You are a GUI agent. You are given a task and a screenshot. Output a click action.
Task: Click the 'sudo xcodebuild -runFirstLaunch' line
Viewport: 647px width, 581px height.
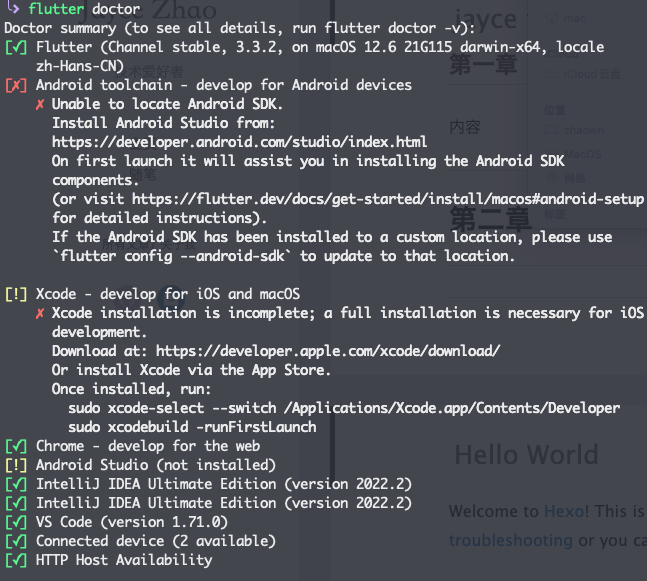coord(192,427)
